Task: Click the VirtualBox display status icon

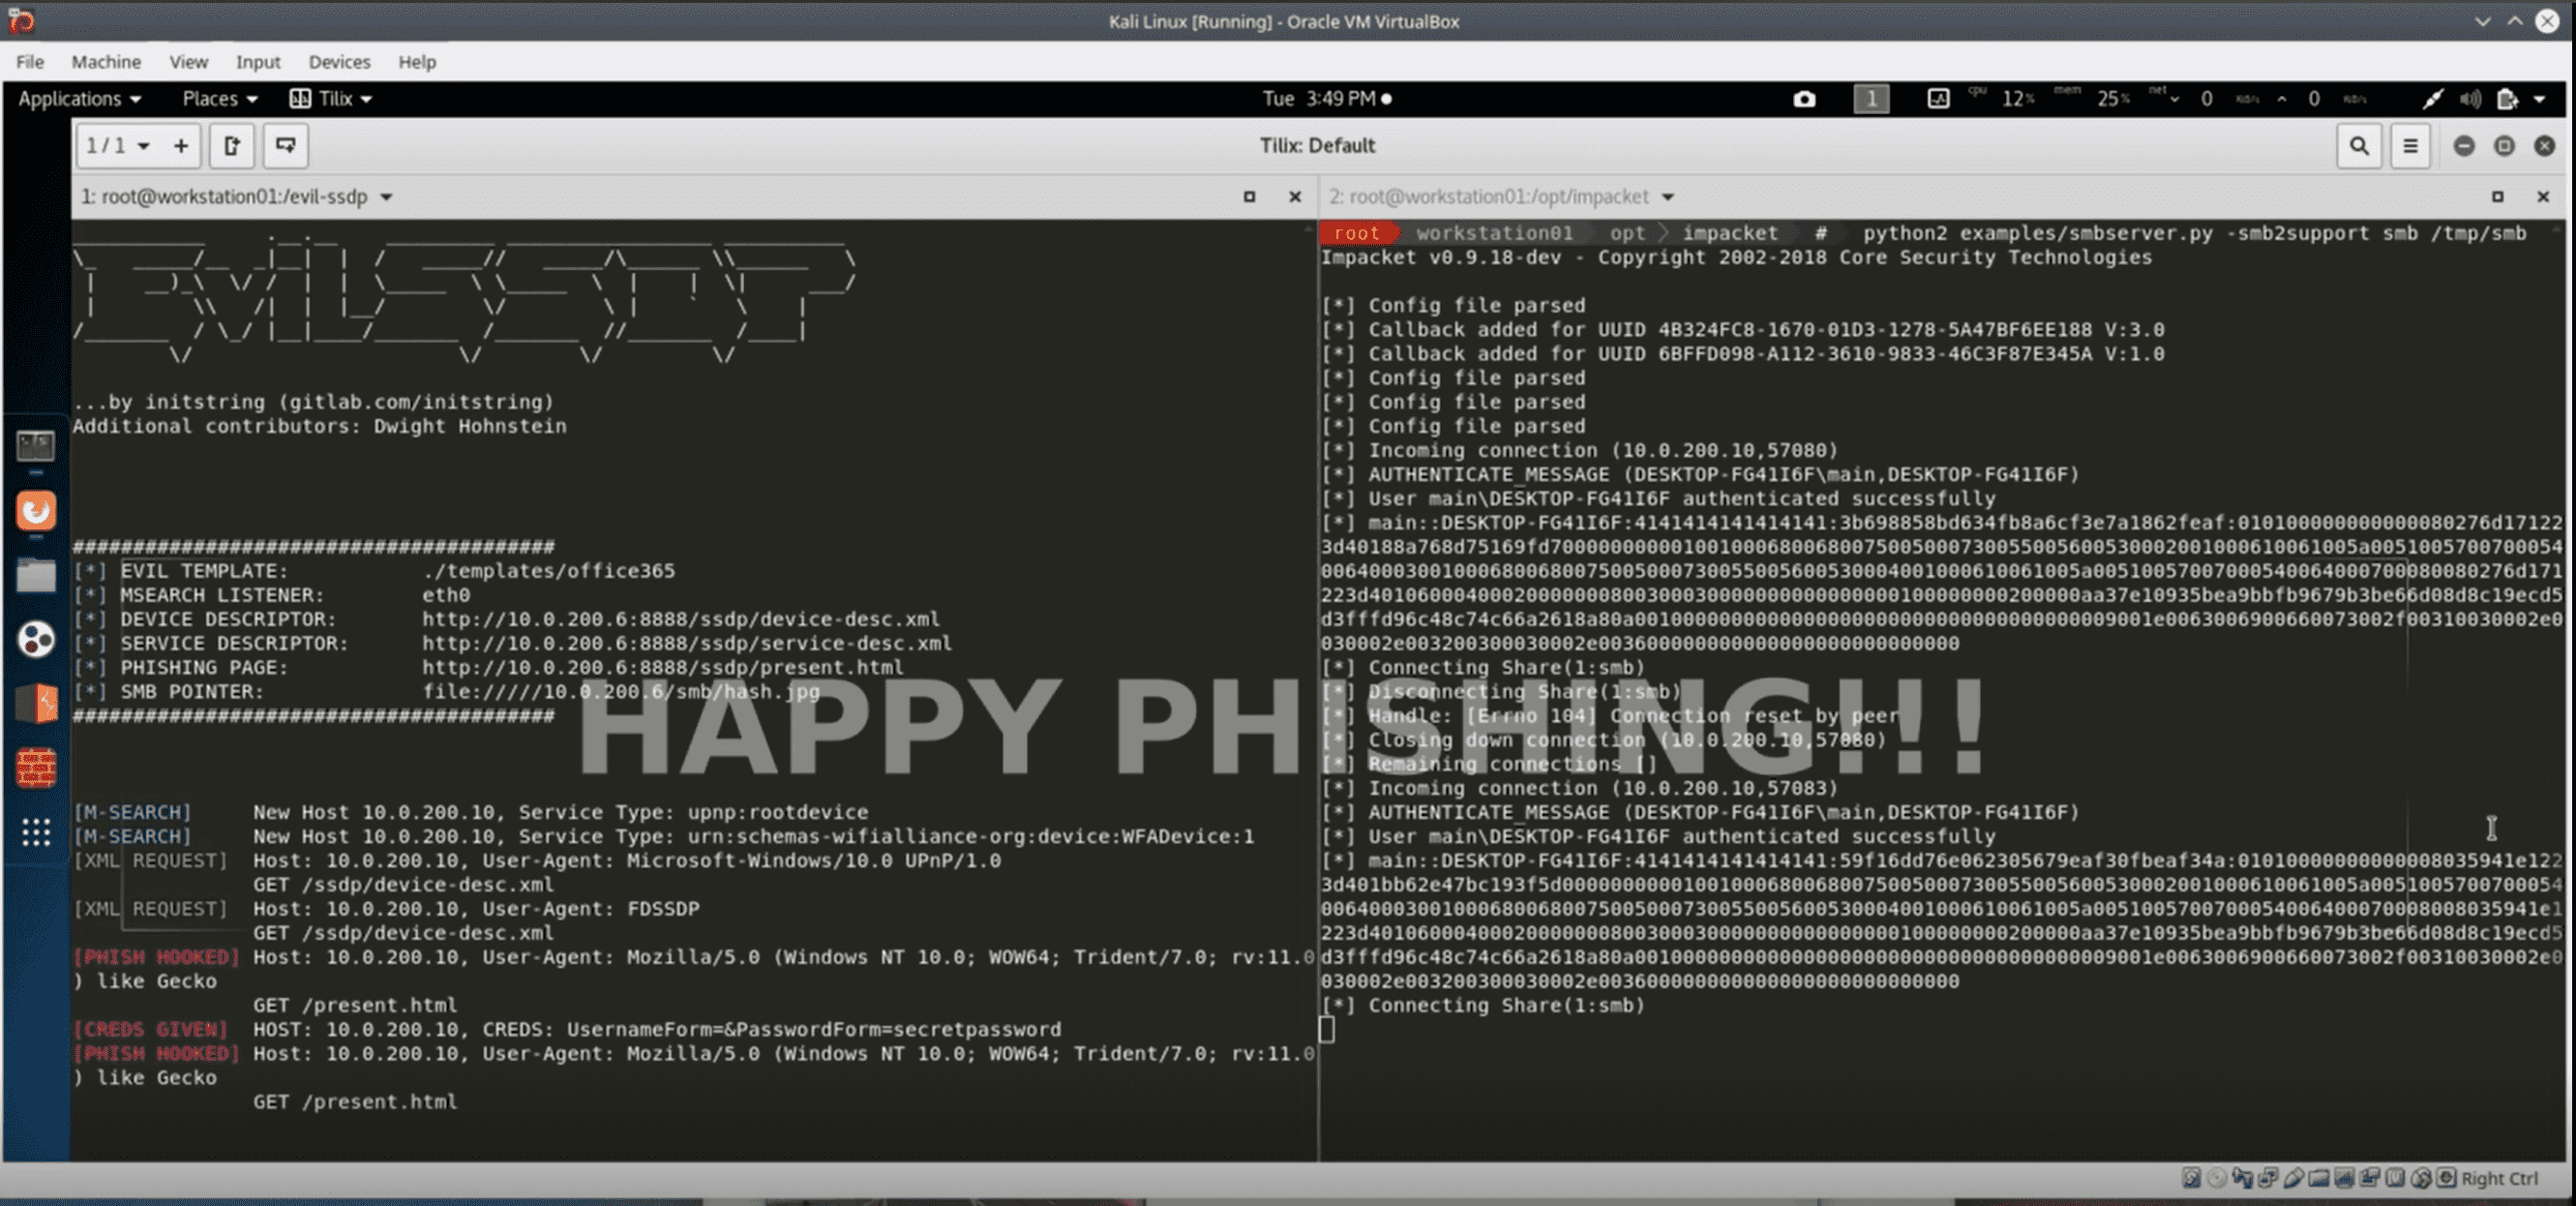Action: [x=2344, y=1178]
